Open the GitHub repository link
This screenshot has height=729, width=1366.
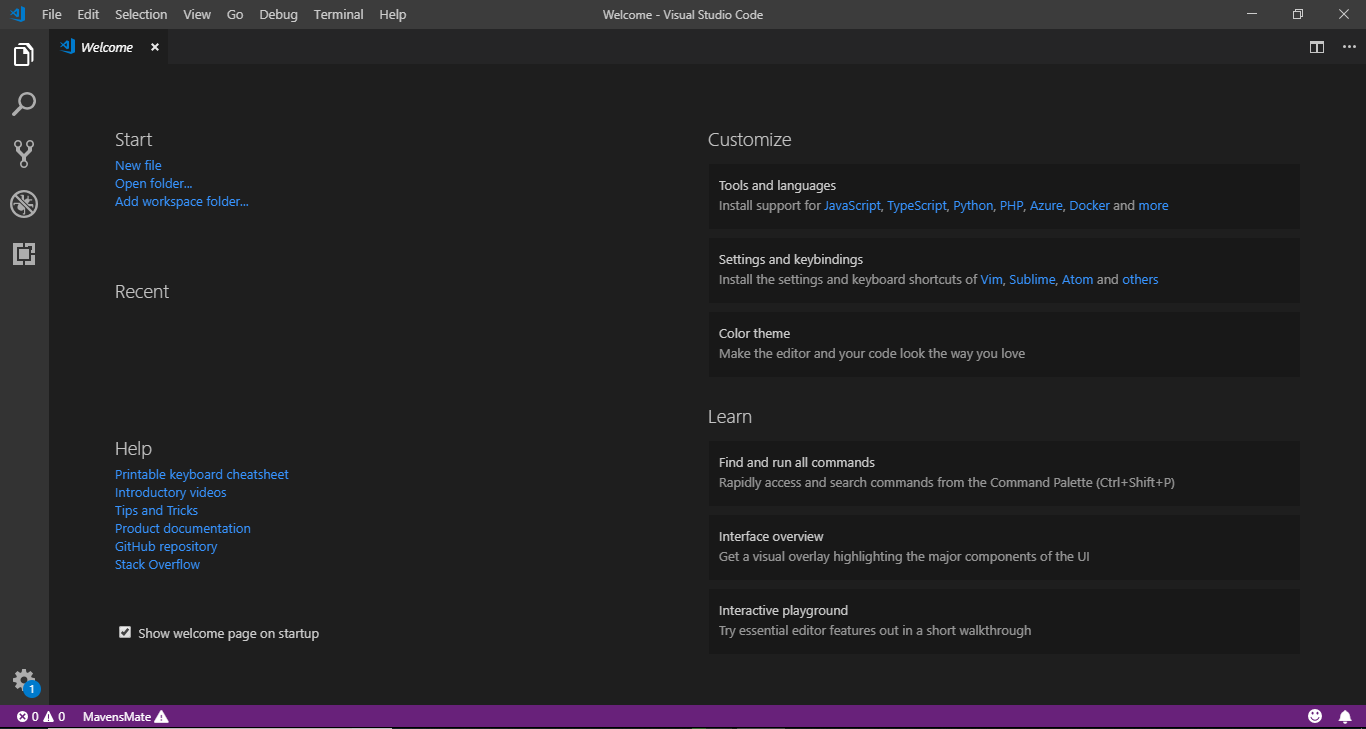pyautogui.click(x=166, y=546)
